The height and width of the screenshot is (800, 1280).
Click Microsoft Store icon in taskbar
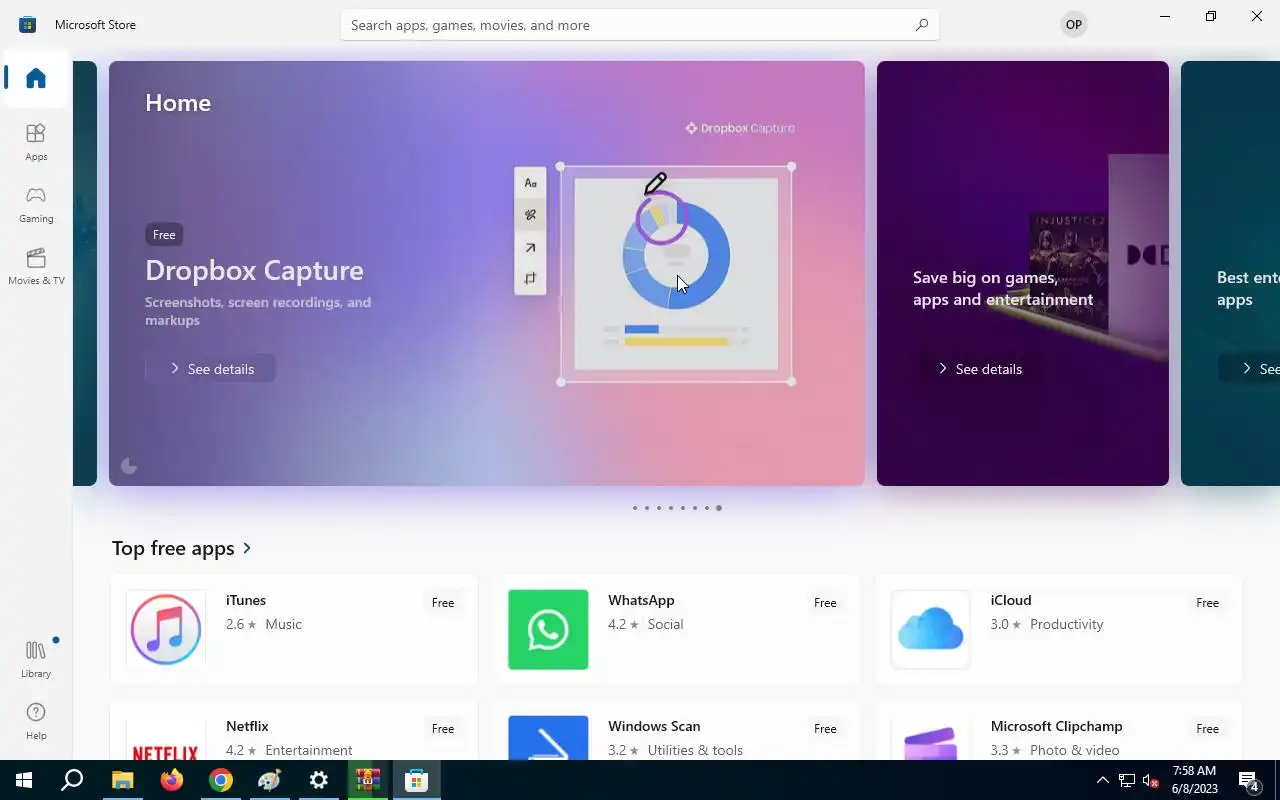417,780
